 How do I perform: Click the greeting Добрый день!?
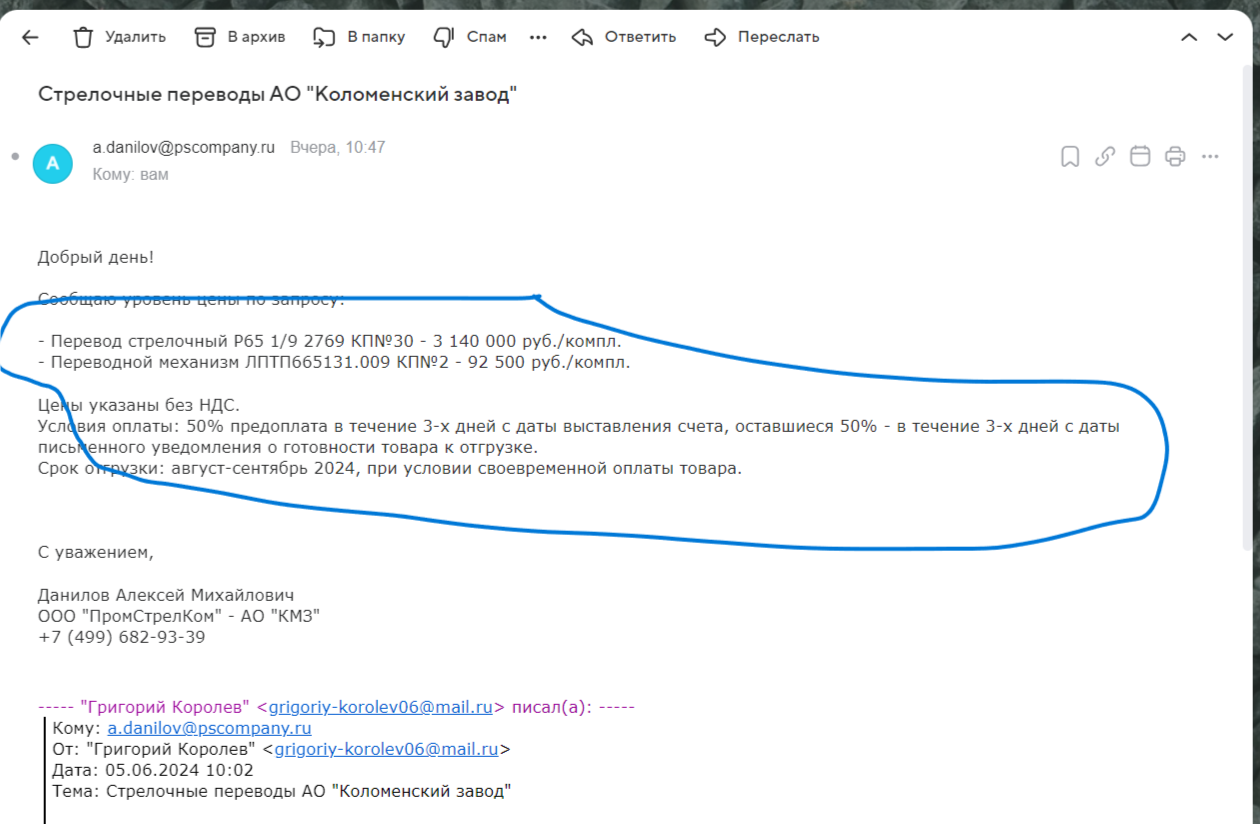[x=96, y=257]
